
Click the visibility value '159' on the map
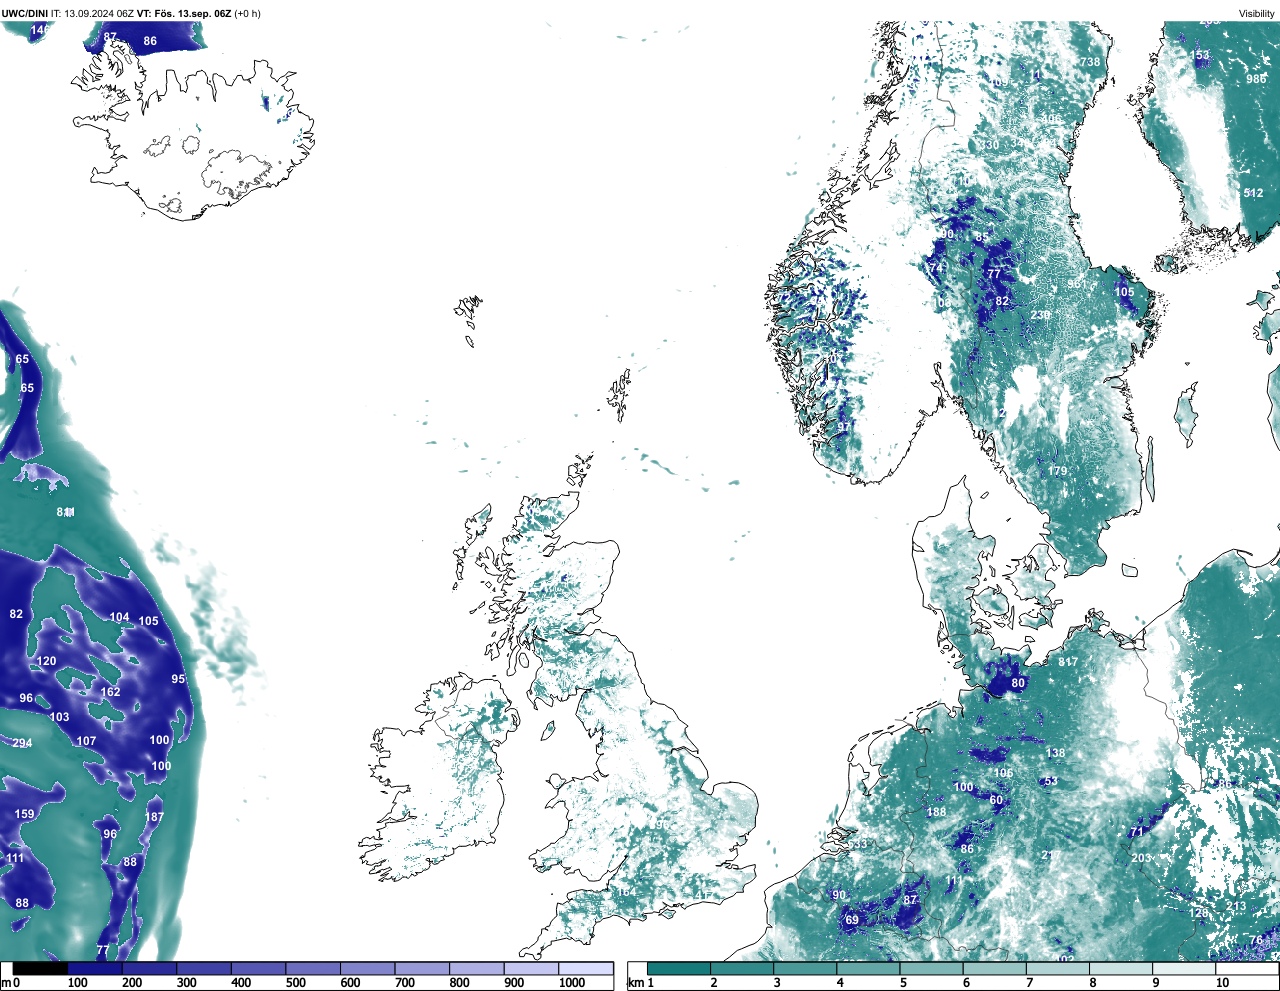(x=24, y=814)
